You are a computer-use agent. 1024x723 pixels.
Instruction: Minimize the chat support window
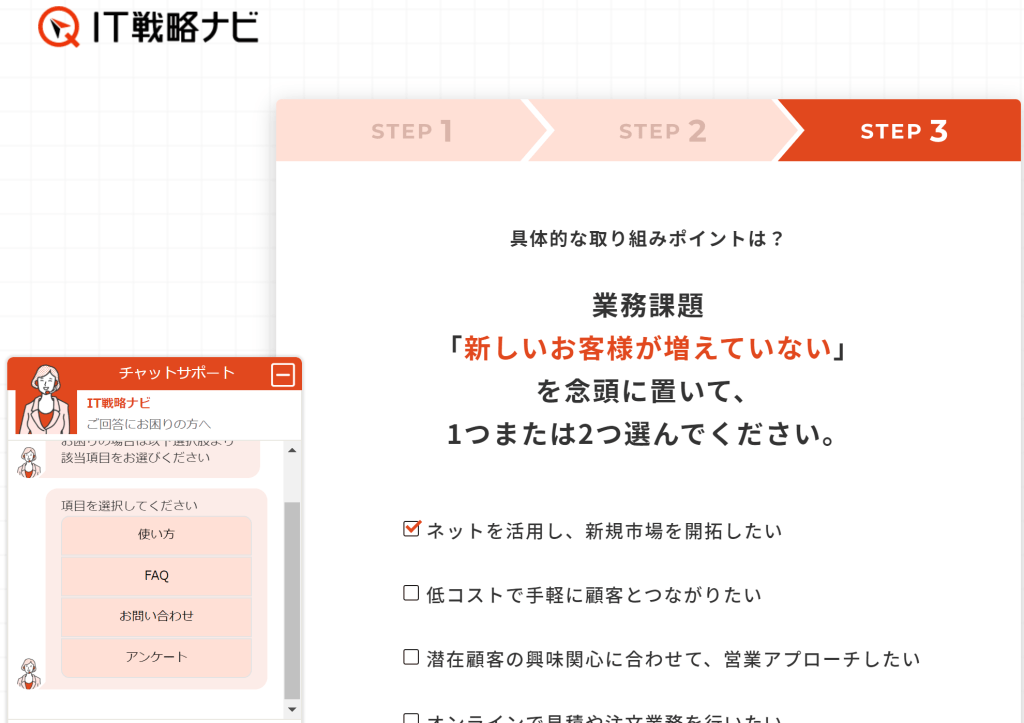[x=283, y=375]
